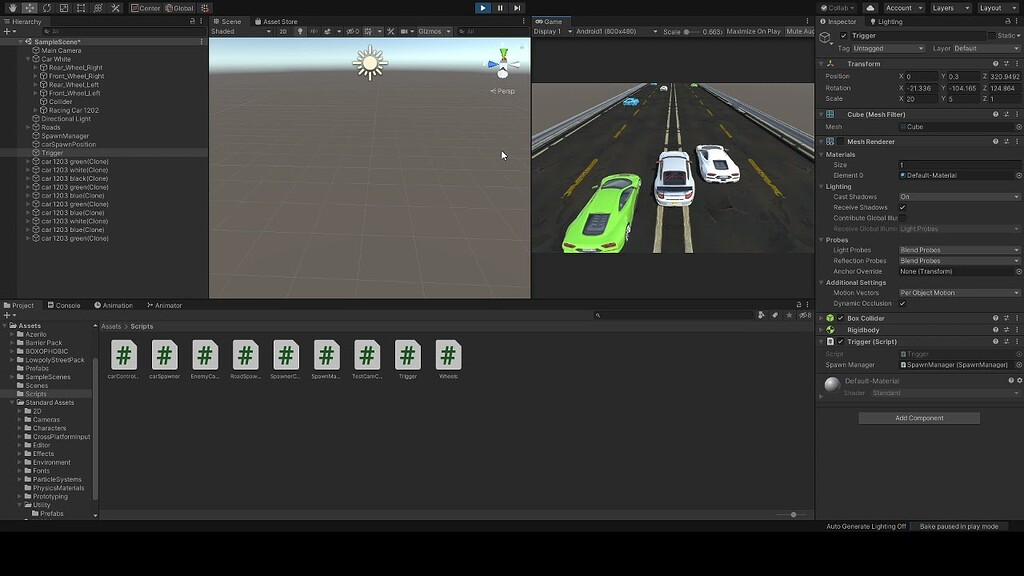Adjust the Game view Scale slider
The width and height of the screenshot is (1024, 576).
click(x=687, y=30)
